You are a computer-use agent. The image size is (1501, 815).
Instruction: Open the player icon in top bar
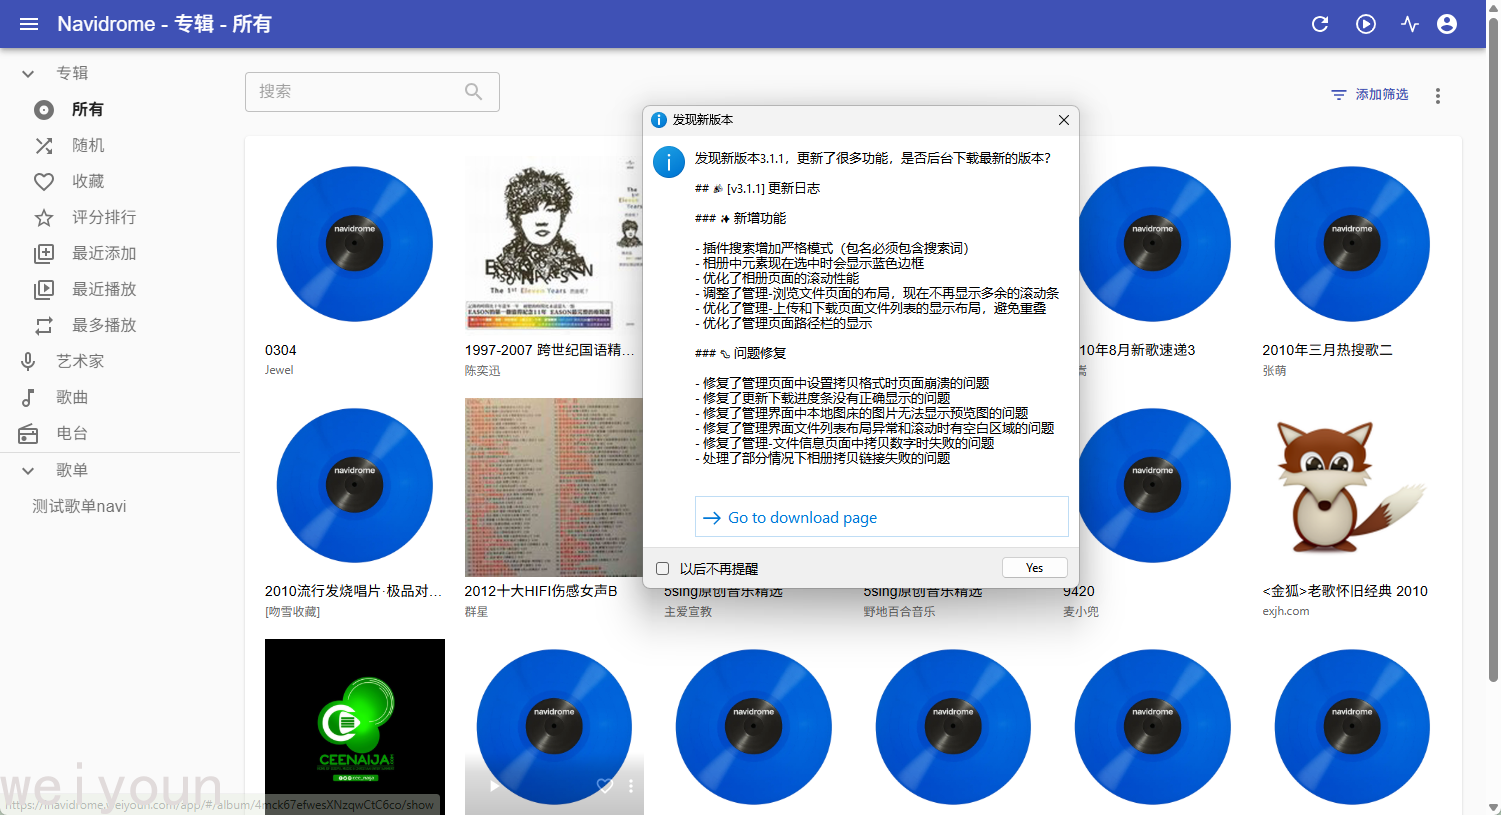click(1366, 24)
